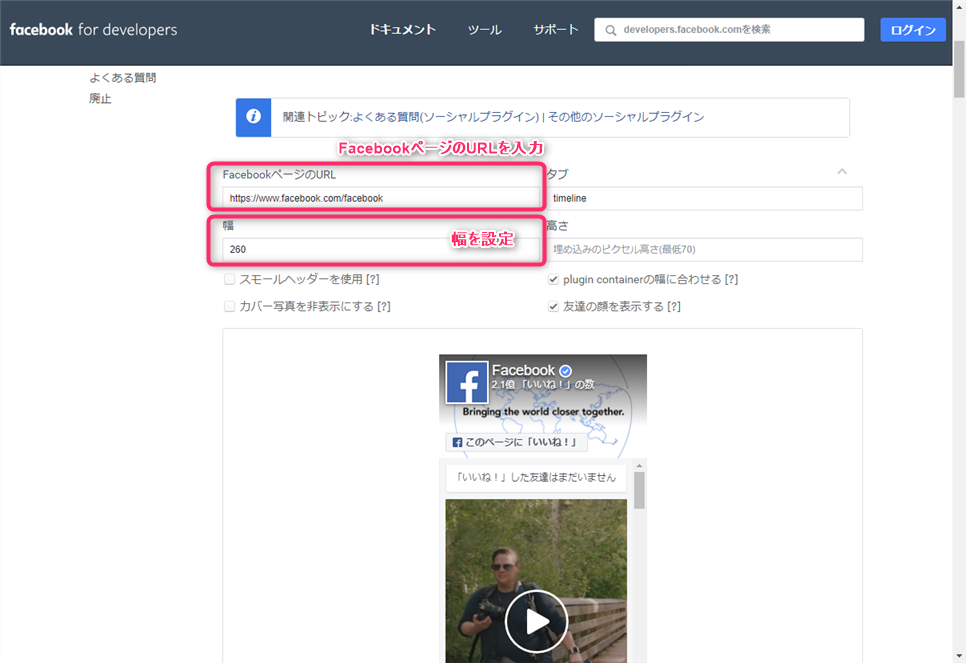Open the ドキュメント menu
Viewport: 966px width, 663px height.
[402, 30]
